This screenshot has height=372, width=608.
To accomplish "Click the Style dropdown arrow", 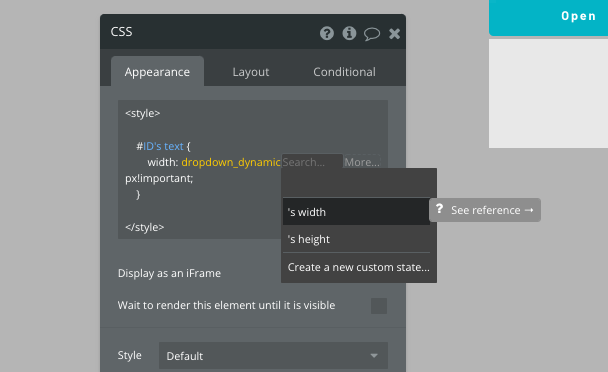I will [374, 356].
